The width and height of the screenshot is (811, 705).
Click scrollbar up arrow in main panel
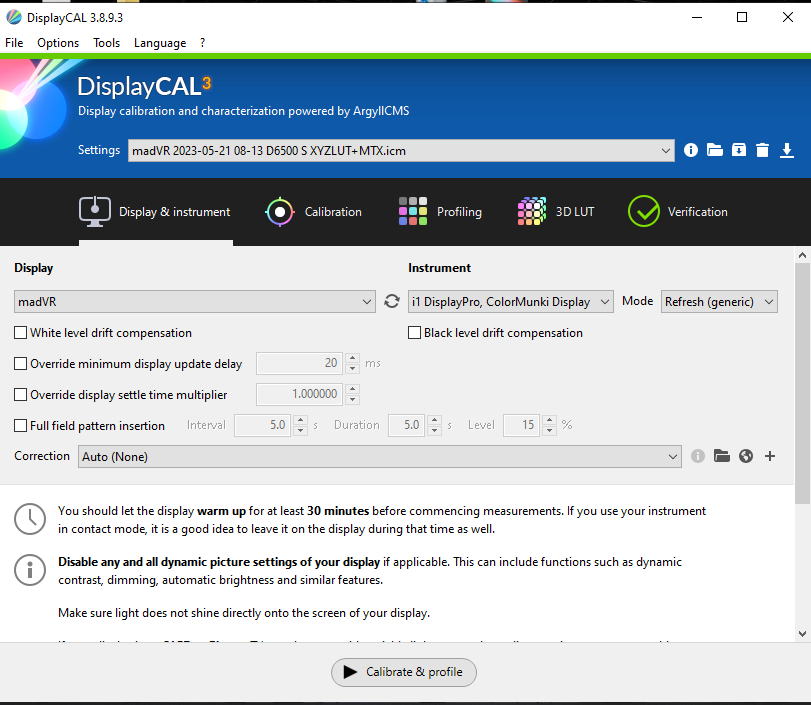[x=802, y=255]
